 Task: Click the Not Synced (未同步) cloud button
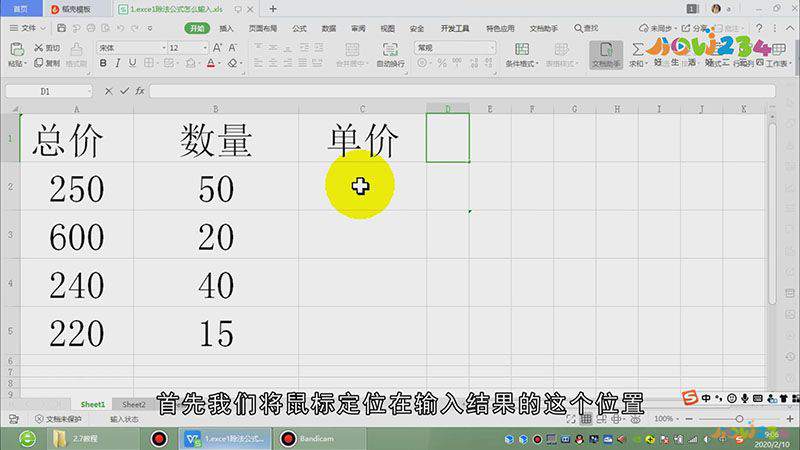click(x=656, y=28)
